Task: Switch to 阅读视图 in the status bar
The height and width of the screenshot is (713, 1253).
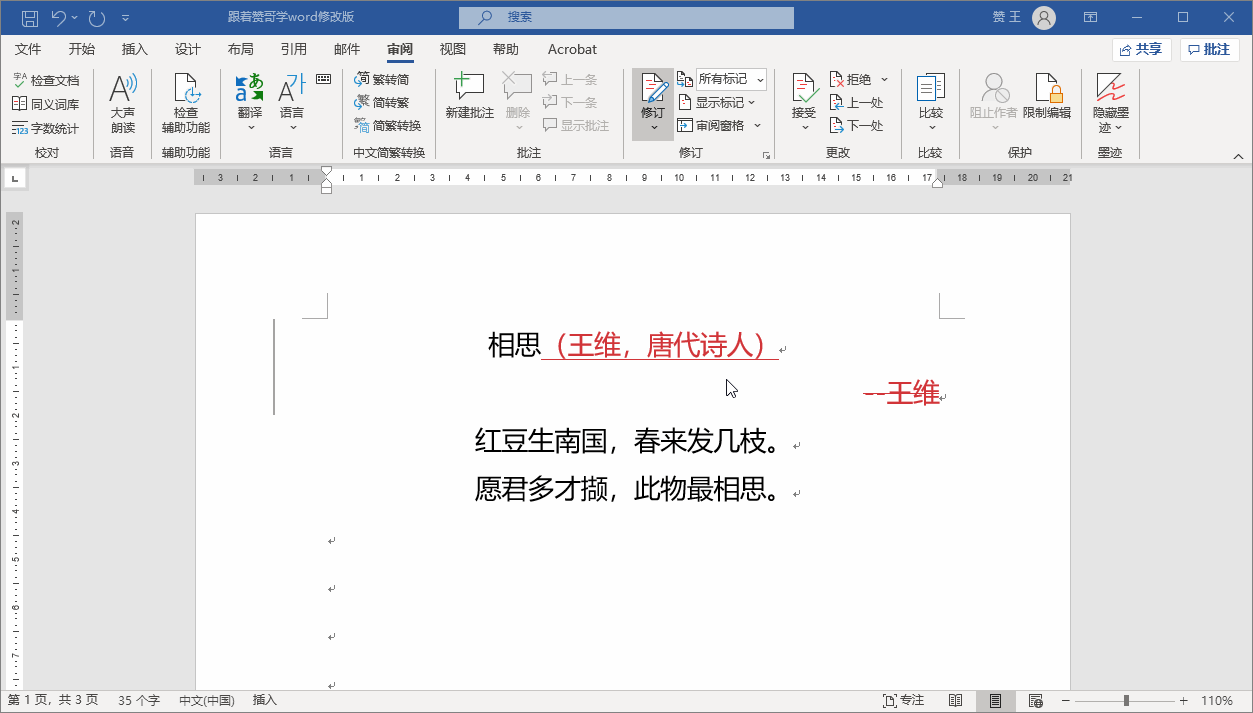Action: click(x=955, y=700)
